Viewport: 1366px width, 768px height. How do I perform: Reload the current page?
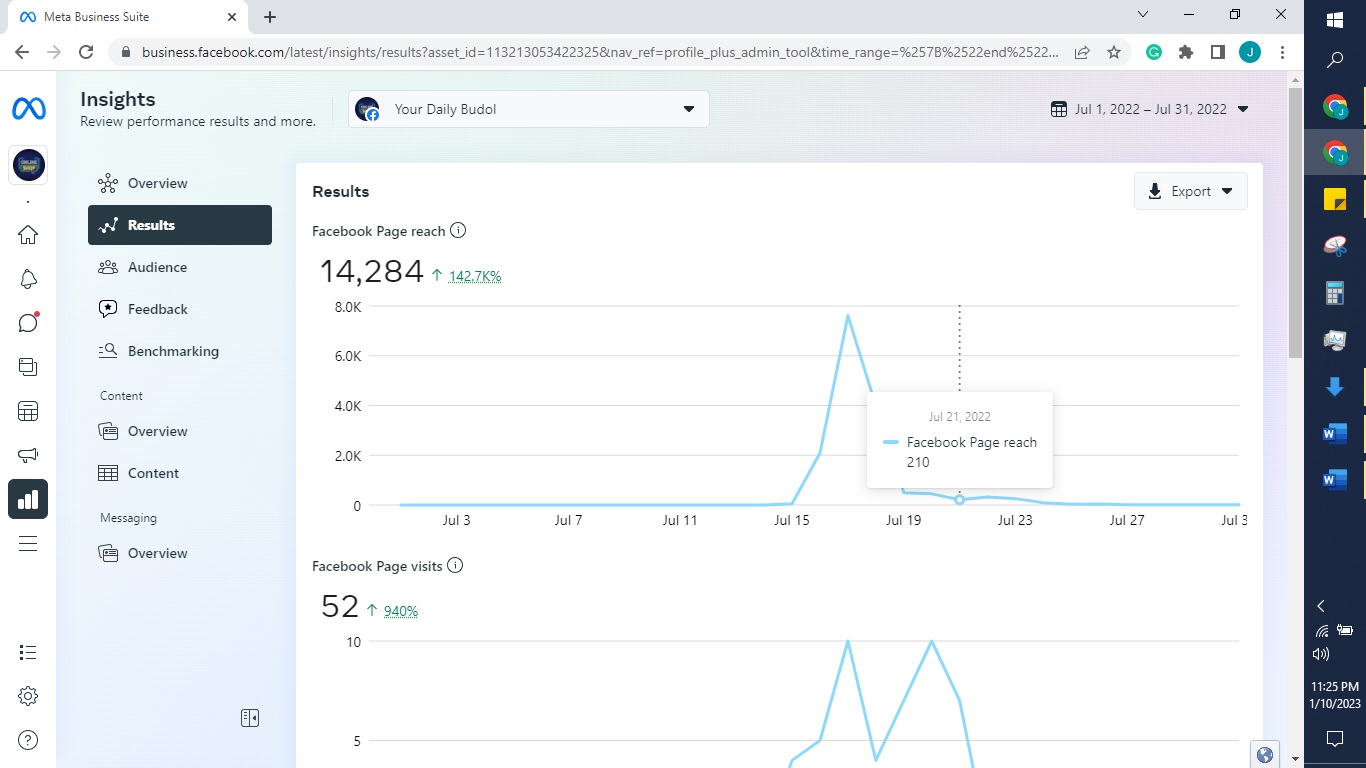pyautogui.click(x=86, y=52)
